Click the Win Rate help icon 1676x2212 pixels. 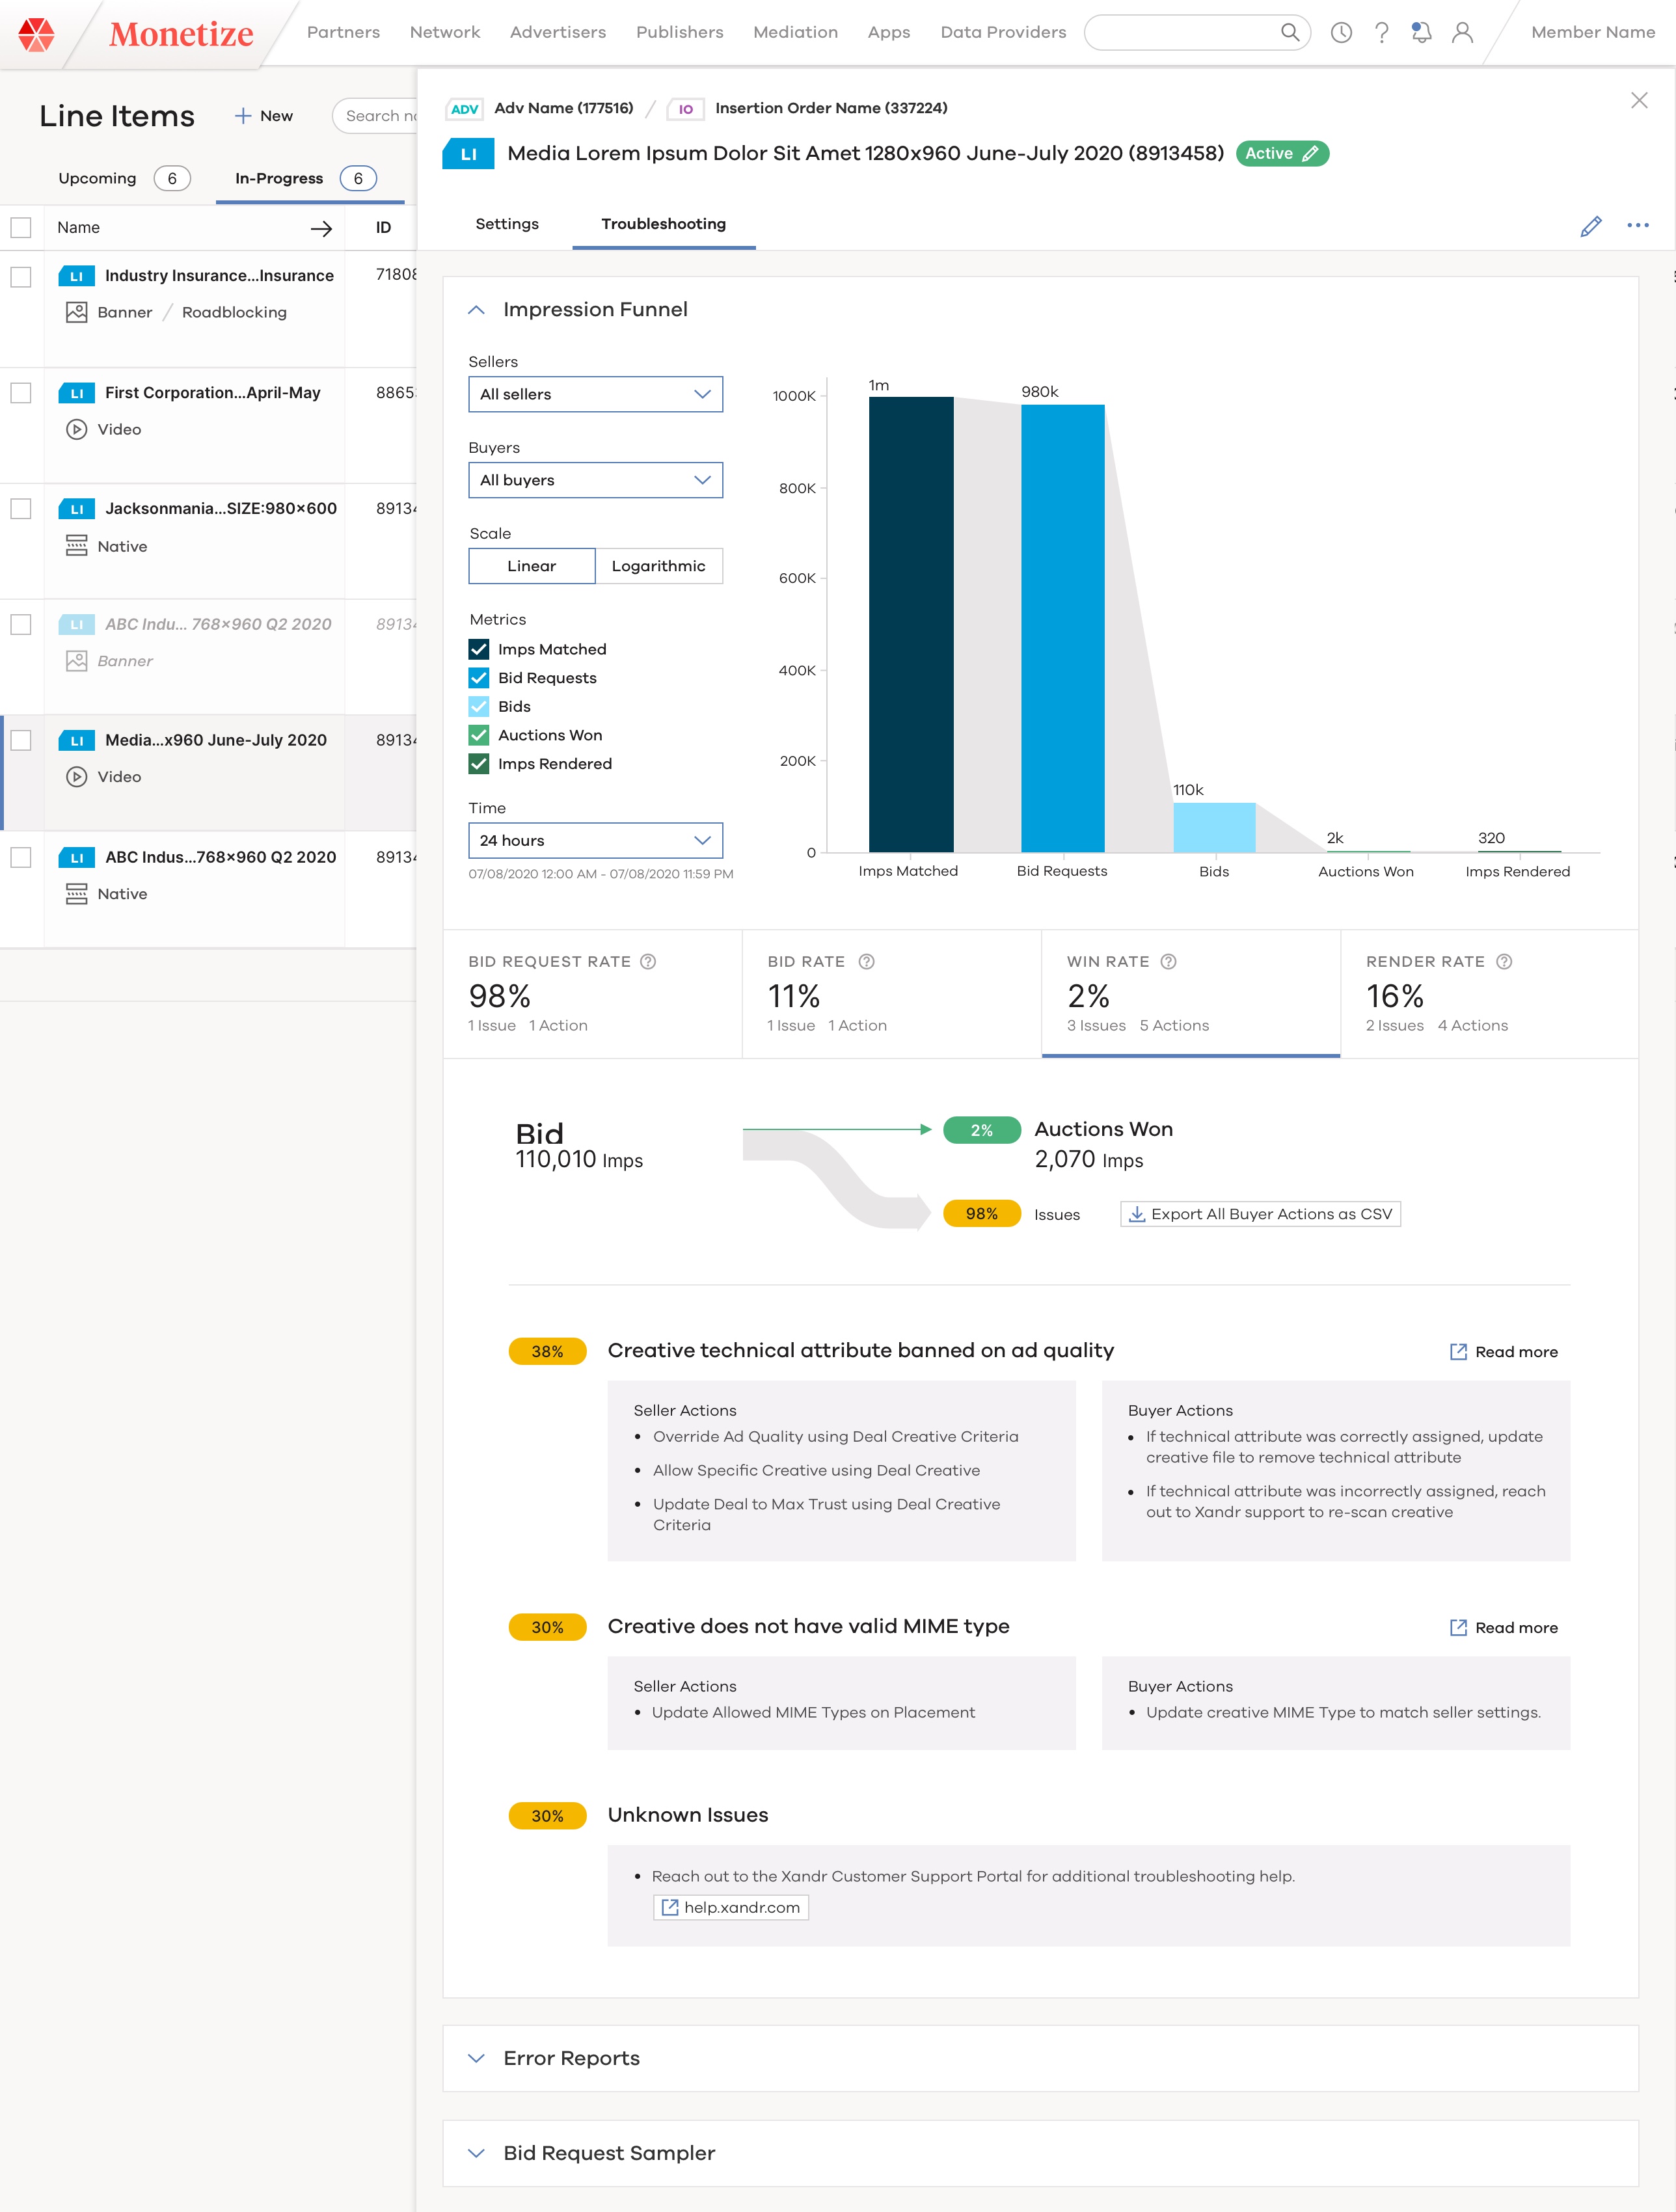tap(1168, 961)
